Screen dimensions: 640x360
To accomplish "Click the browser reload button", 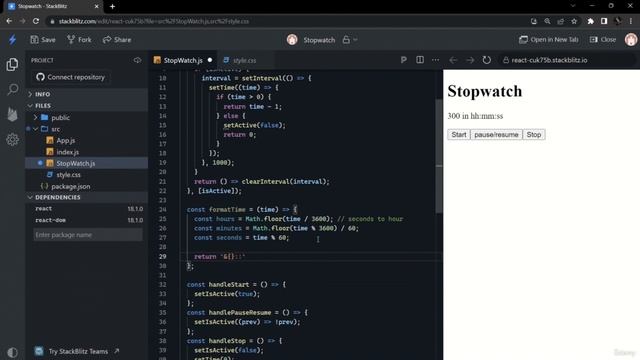I will pyautogui.click(x=36, y=21).
